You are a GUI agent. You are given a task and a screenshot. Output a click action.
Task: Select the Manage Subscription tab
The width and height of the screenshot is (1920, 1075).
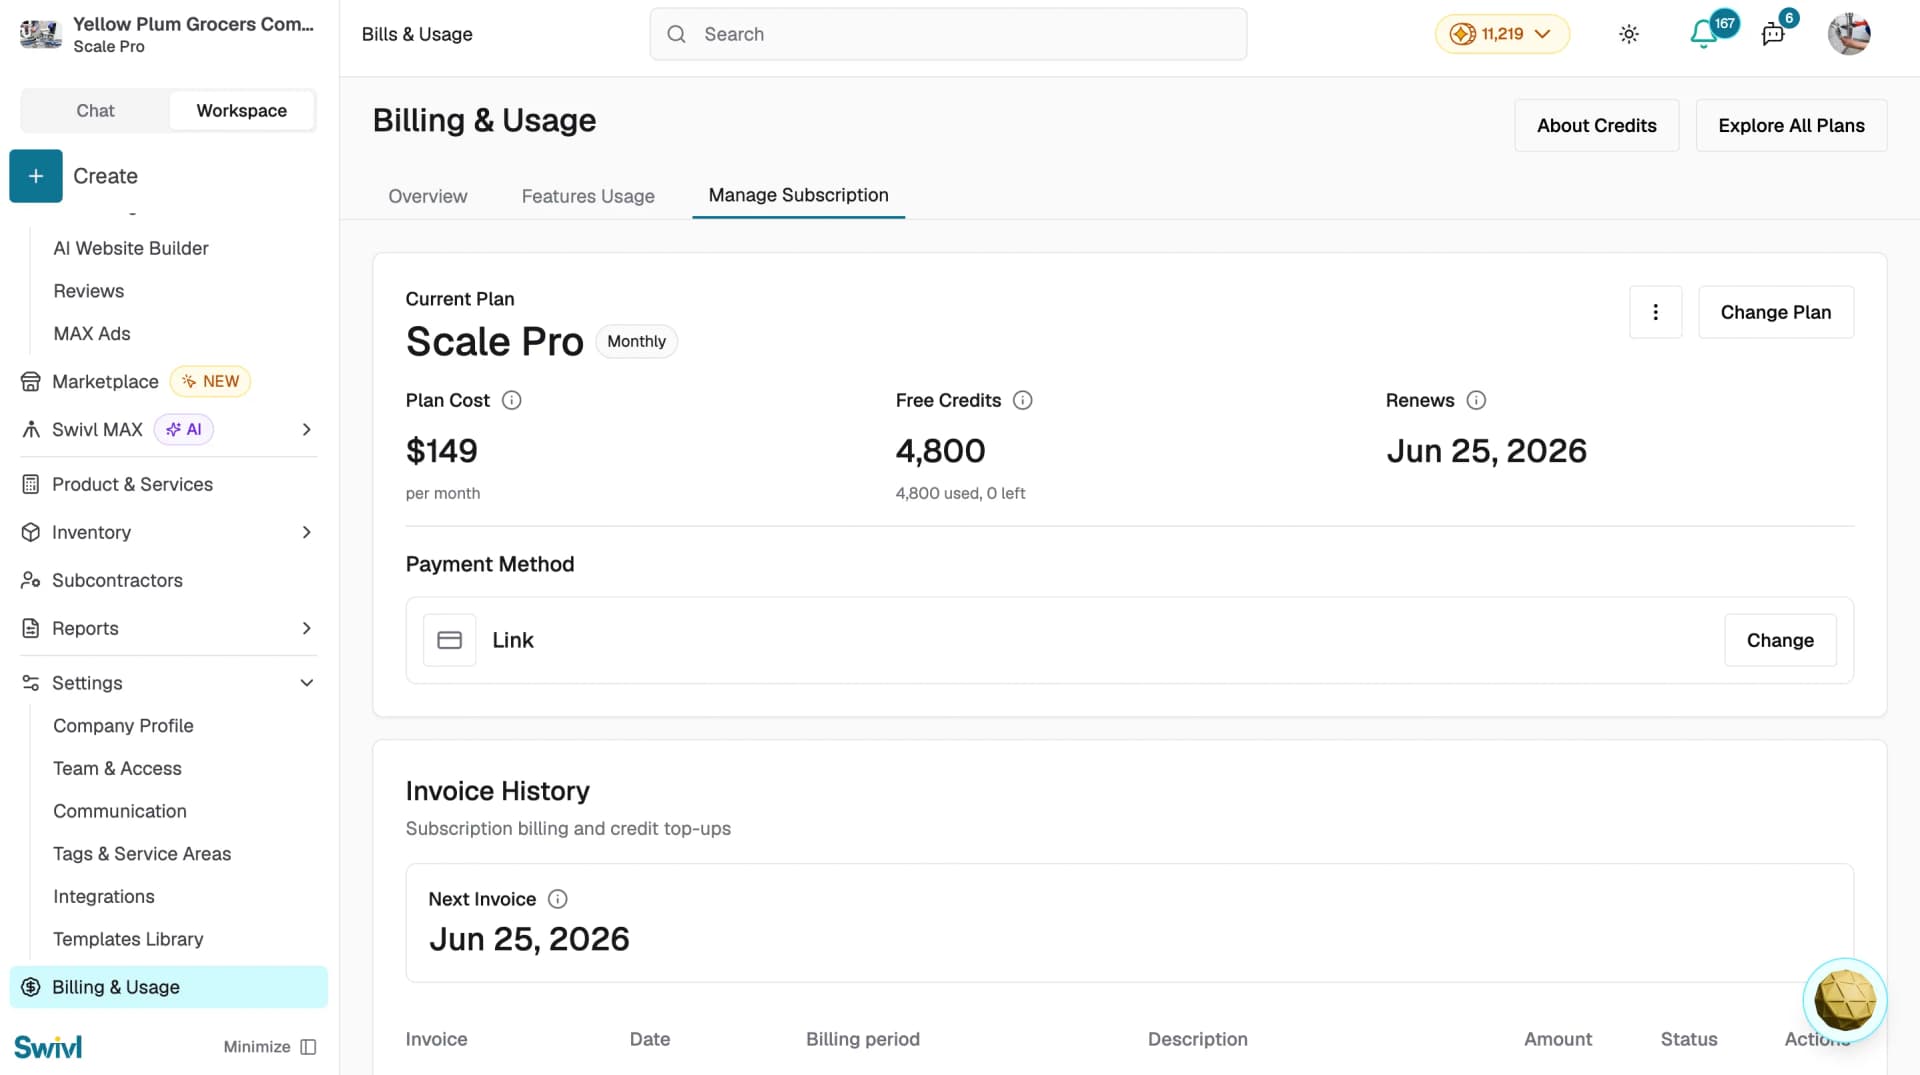click(798, 195)
